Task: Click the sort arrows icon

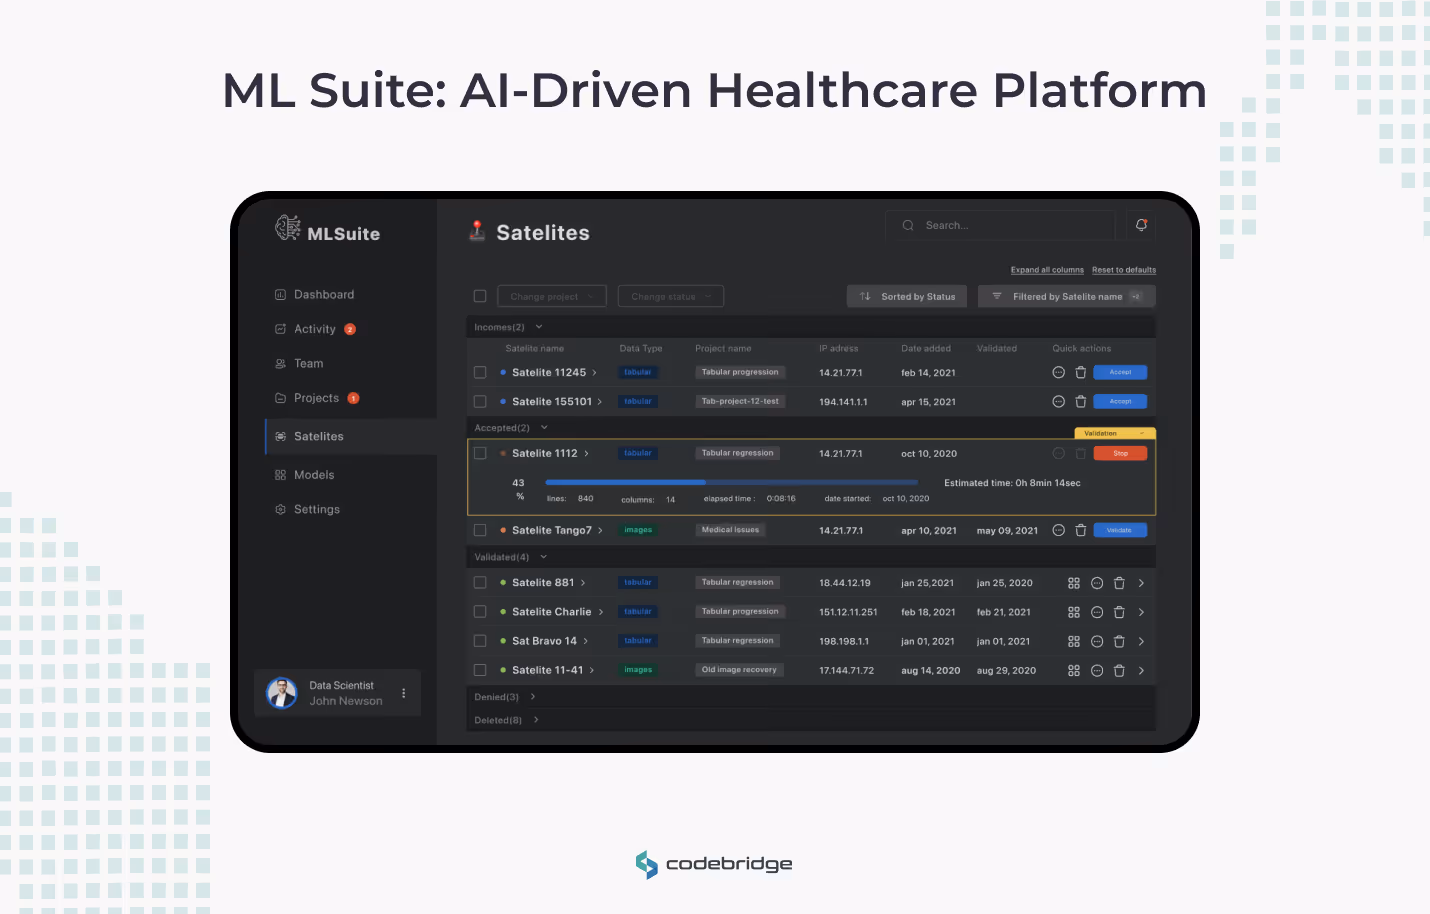Action: (x=865, y=296)
